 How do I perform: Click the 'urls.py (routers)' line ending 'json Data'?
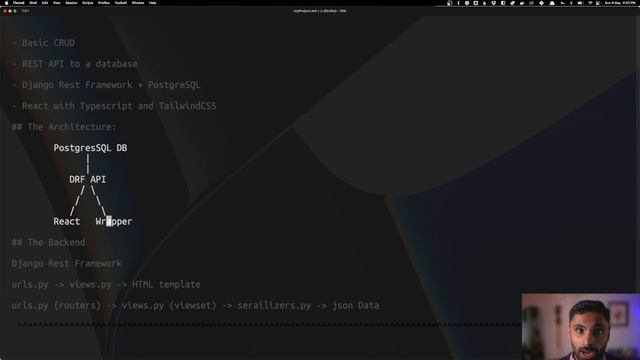196,305
